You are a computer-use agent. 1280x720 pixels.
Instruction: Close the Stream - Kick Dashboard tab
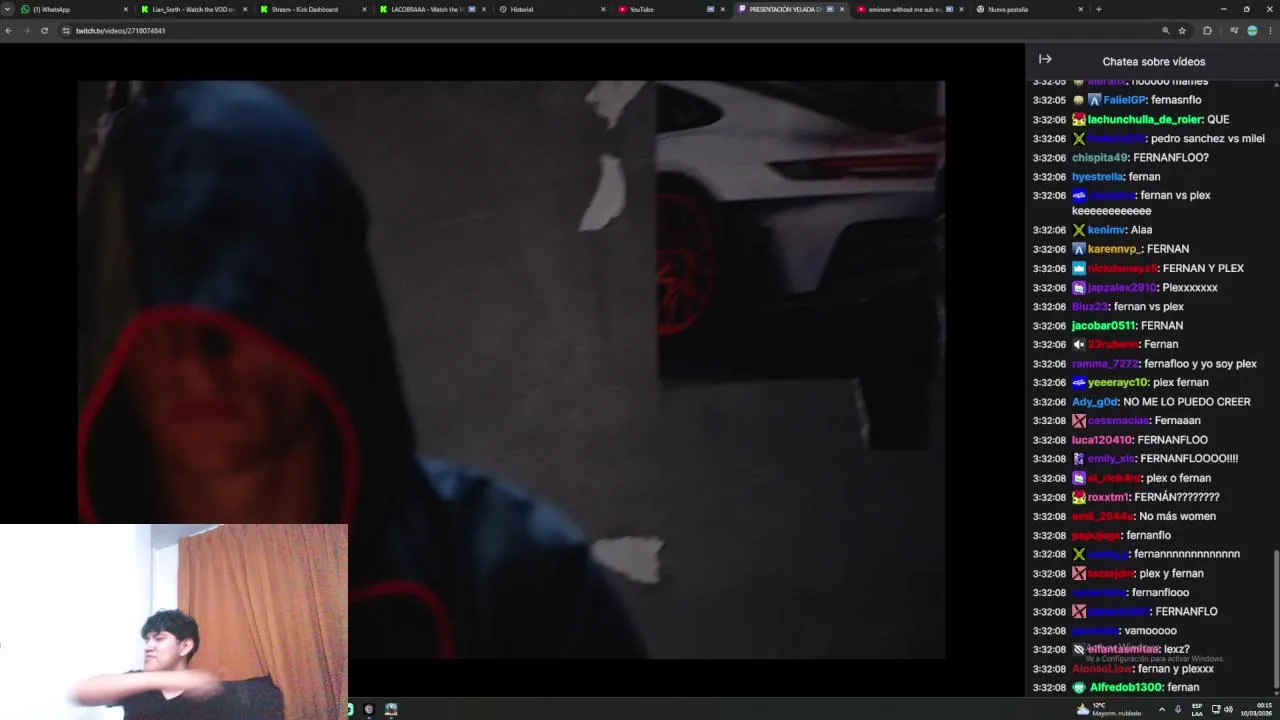tap(364, 9)
